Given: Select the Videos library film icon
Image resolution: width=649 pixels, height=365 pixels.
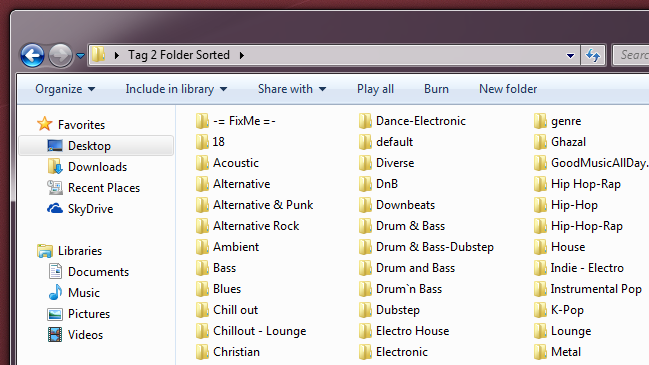Looking at the screenshot, I should coord(55,334).
